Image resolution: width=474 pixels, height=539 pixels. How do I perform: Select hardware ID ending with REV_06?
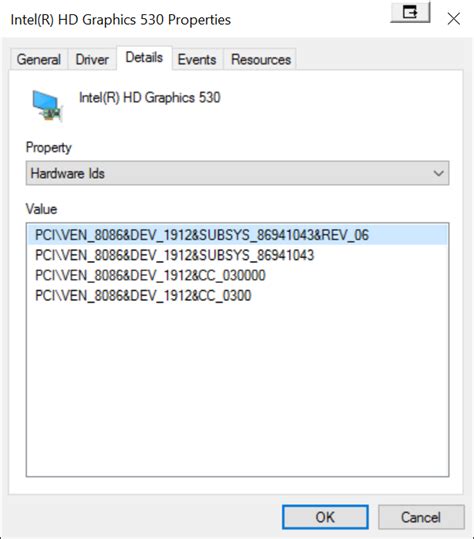(x=237, y=235)
